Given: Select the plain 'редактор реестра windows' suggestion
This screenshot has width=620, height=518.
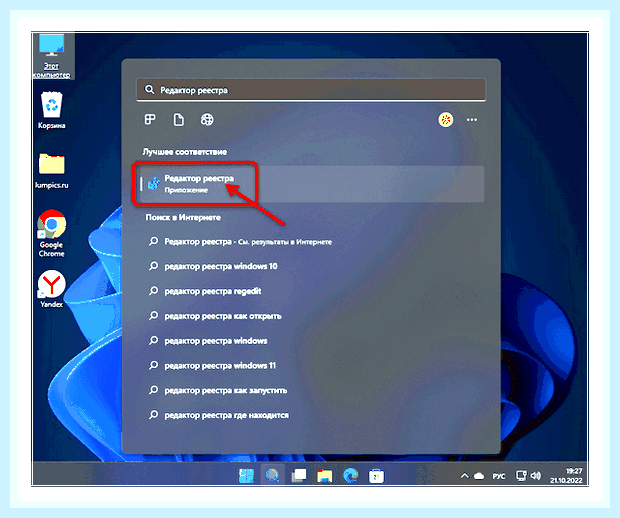Looking at the screenshot, I should coord(208,340).
